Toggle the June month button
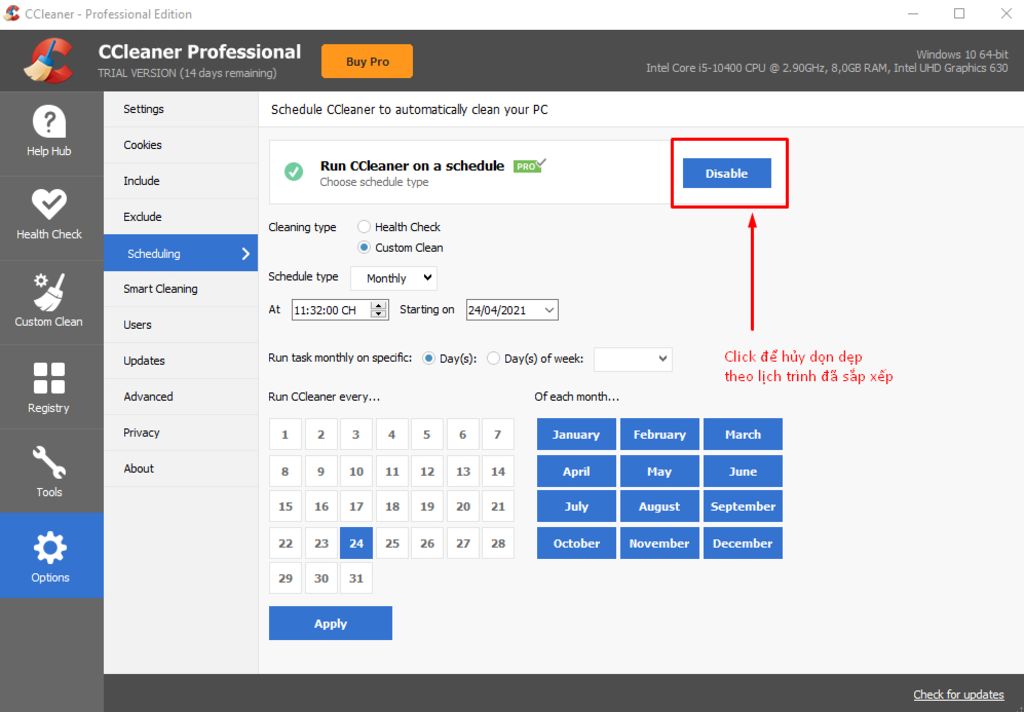The width and height of the screenshot is (1024, 712). [743, 471]
